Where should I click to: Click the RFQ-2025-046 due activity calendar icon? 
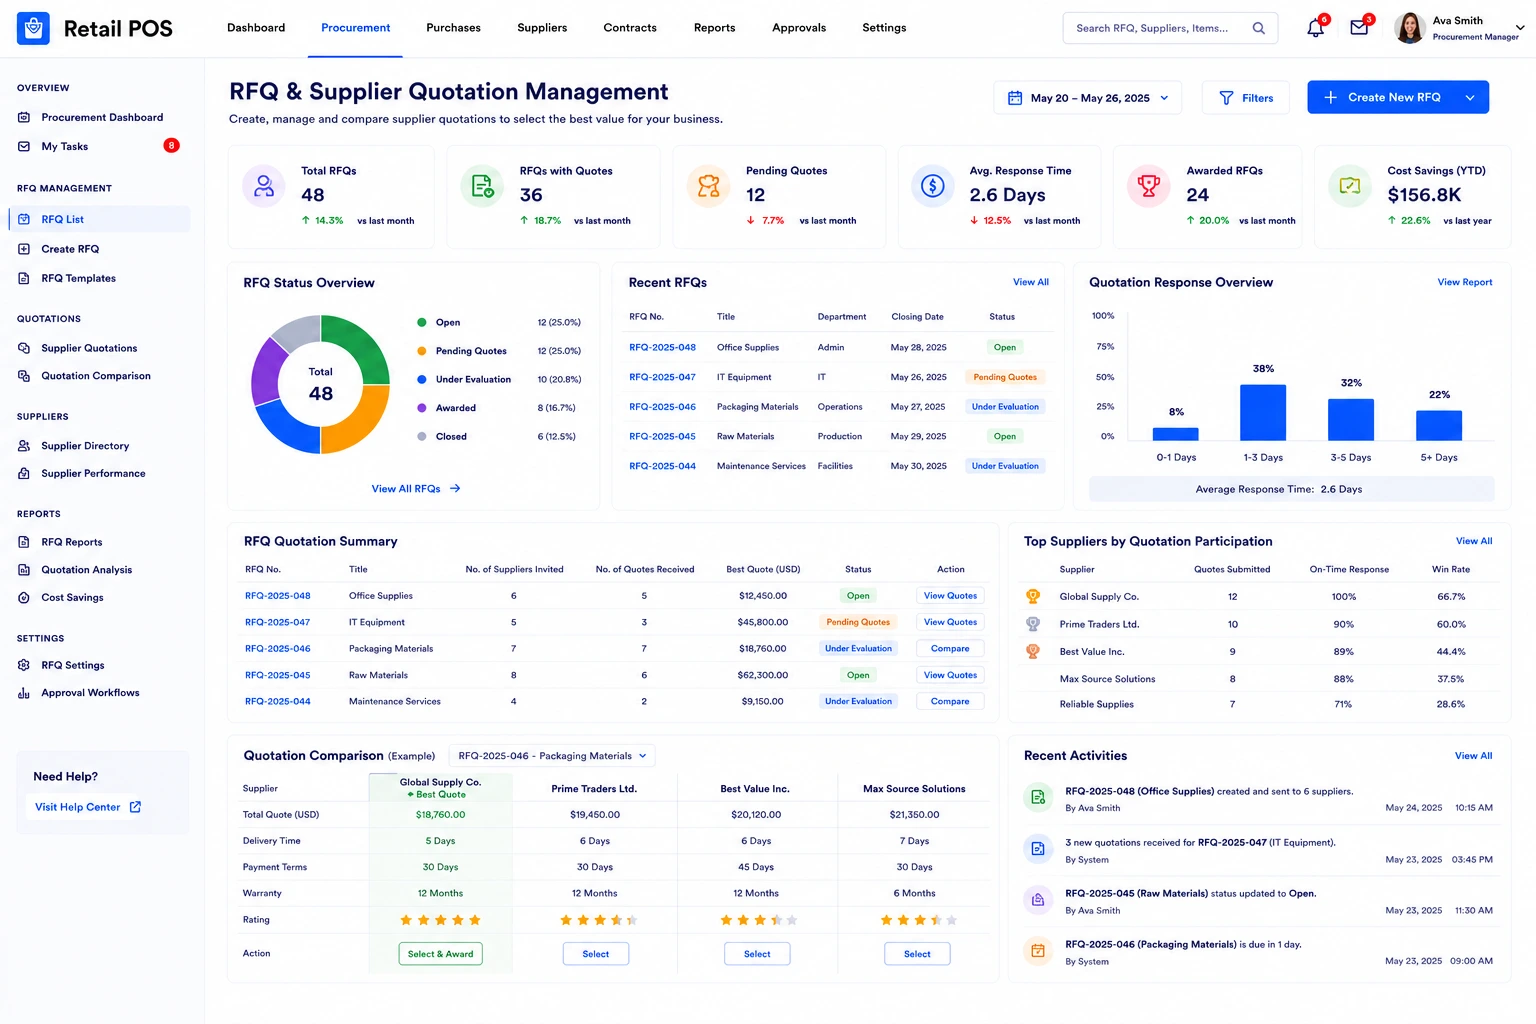click(1038, 951)
